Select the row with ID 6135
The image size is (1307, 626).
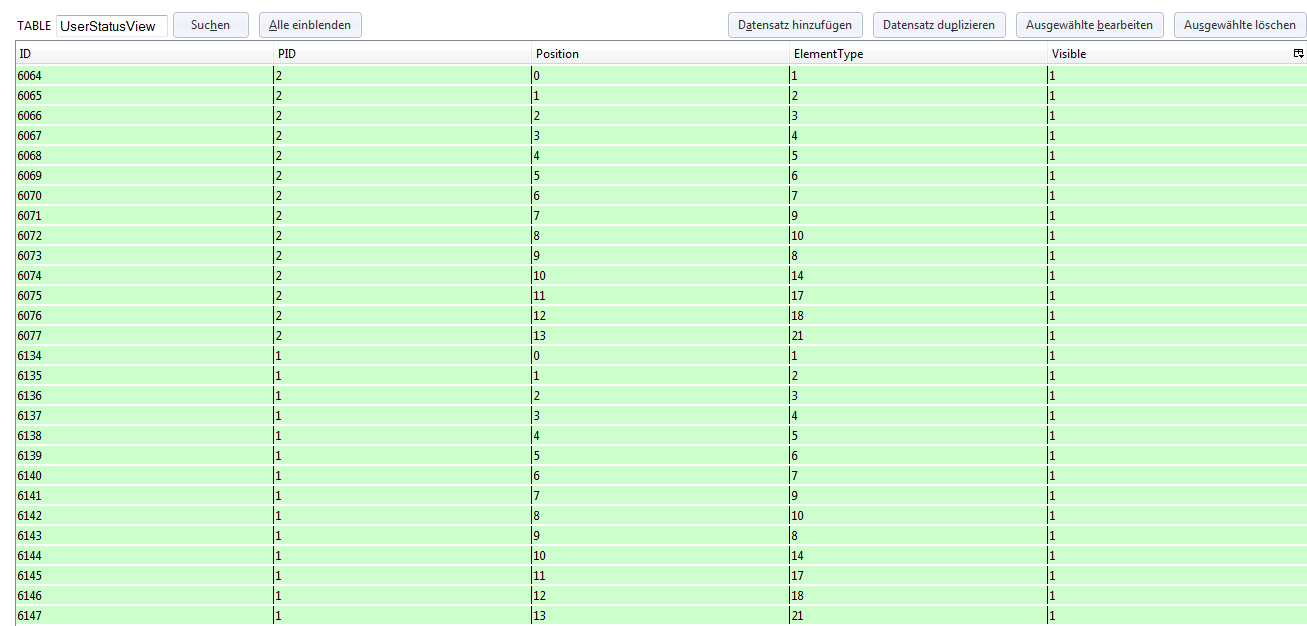point(661,376)
